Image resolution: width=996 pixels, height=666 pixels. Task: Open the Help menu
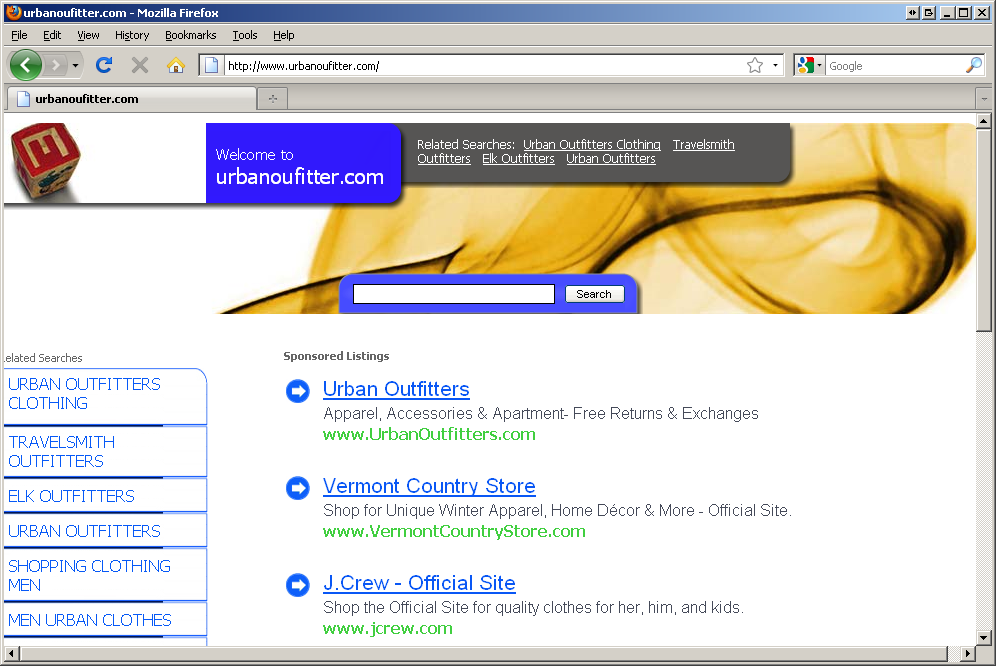tap(283, 35)
